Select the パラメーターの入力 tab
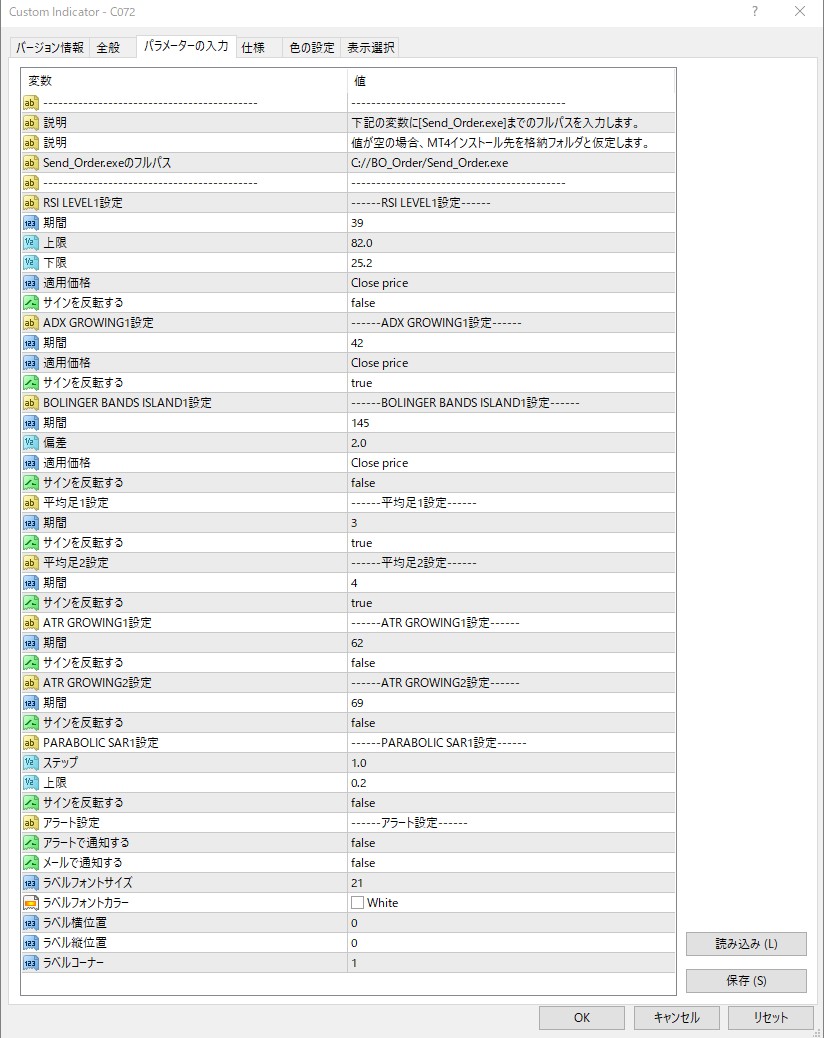 click(186, 46)
